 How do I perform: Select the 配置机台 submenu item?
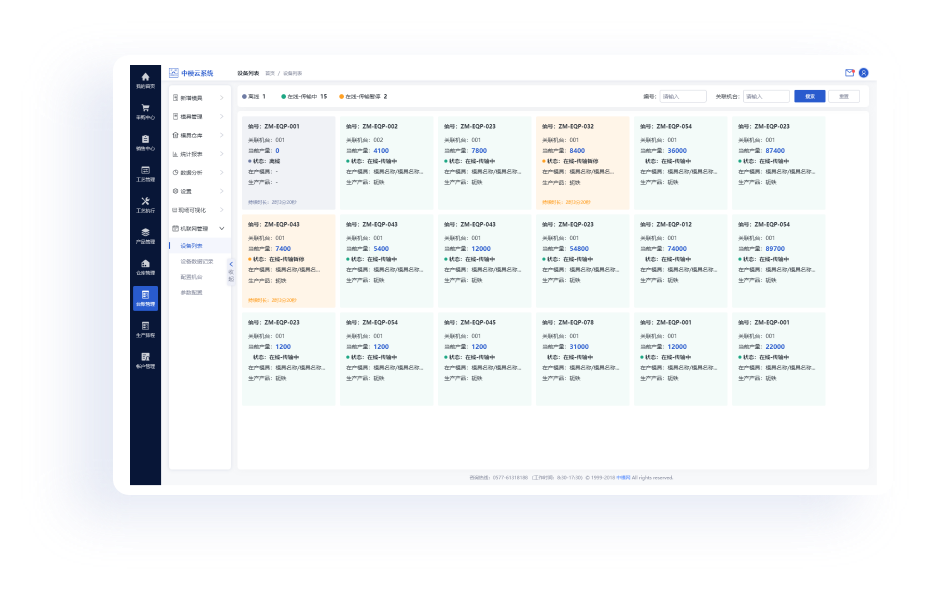[x=192, y=277]
